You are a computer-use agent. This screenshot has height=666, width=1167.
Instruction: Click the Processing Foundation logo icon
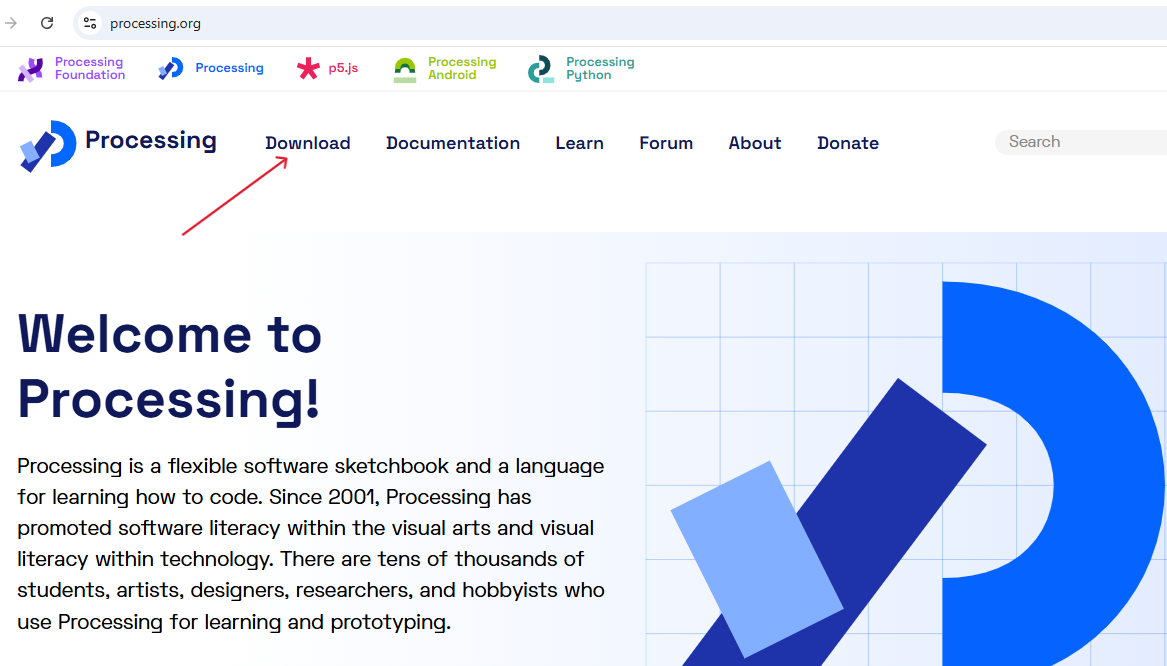[31, 69]
